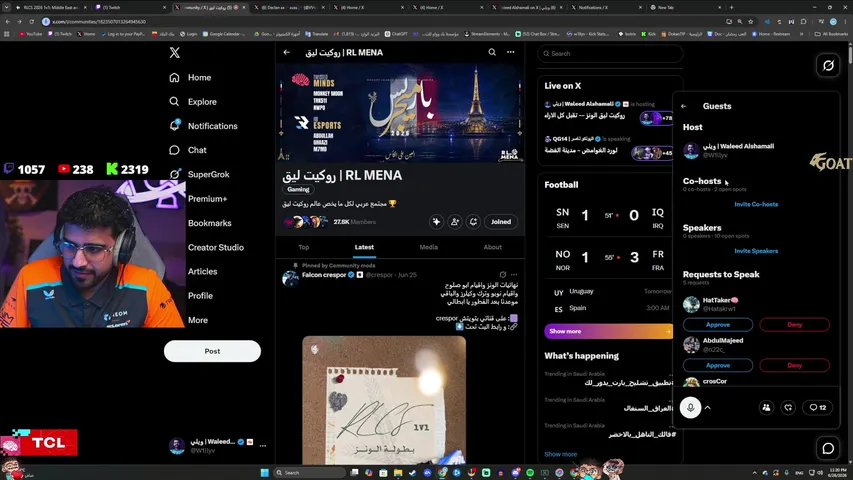Open Falcon crespor post more options
The width and height of the screenshot is (853, 480).
coord(514,275)
